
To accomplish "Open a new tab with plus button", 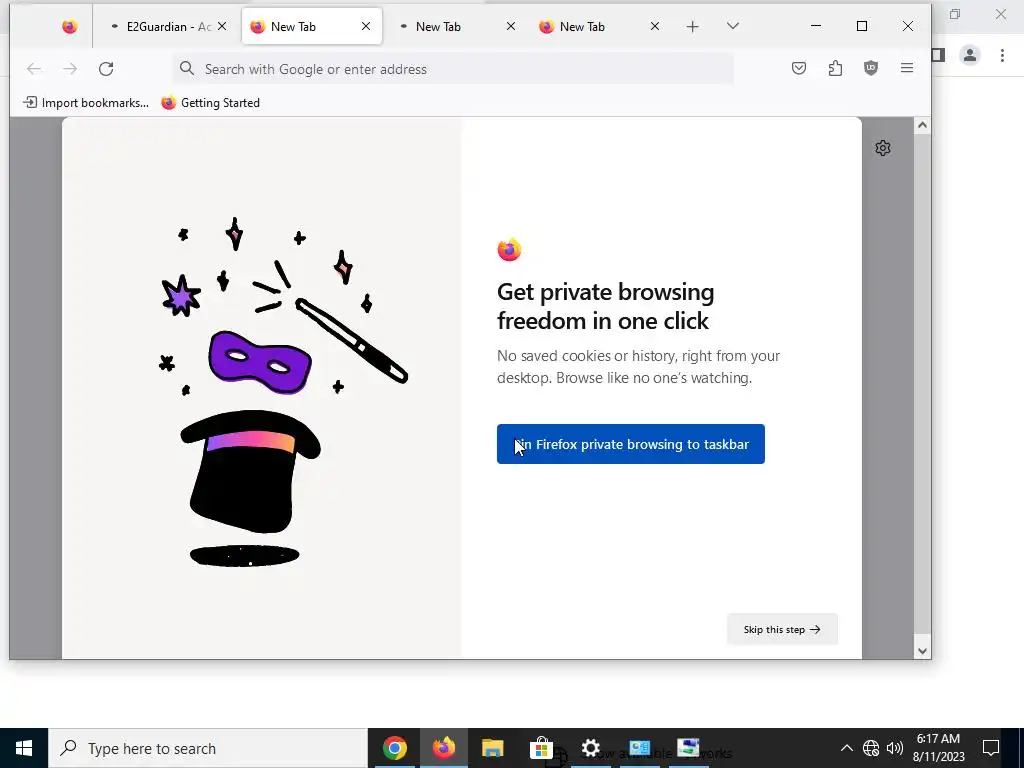I will coord(692,27).
